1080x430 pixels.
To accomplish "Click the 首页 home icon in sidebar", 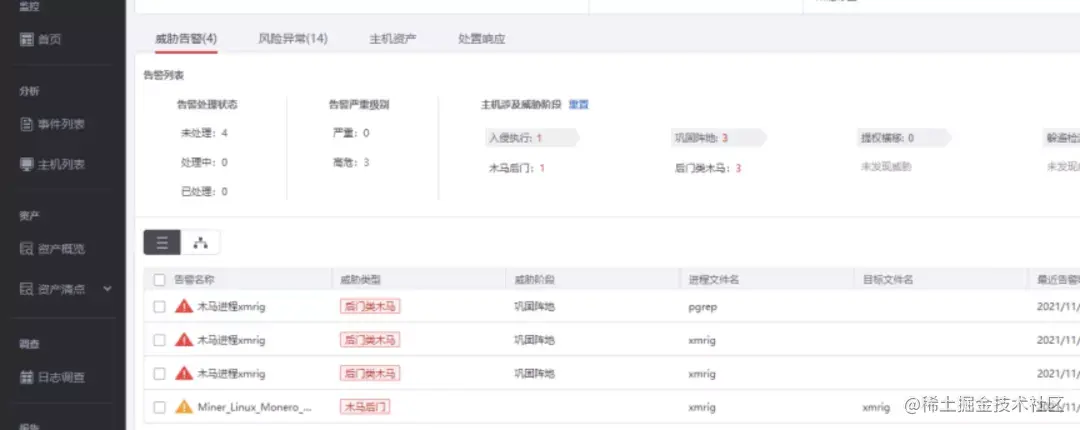I will tap(27, 39).
